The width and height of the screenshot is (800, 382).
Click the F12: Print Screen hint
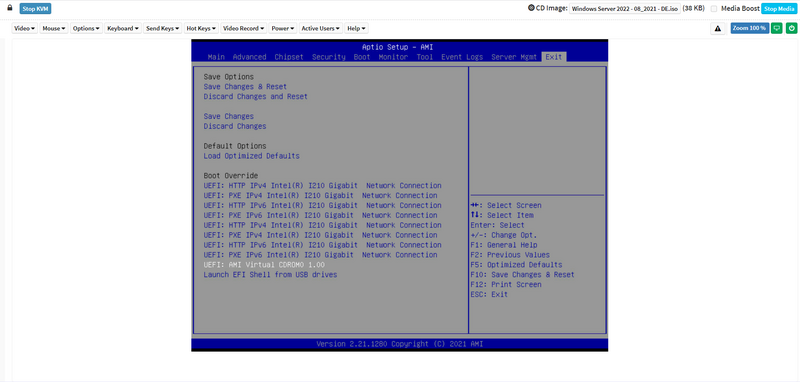[506, 285]
